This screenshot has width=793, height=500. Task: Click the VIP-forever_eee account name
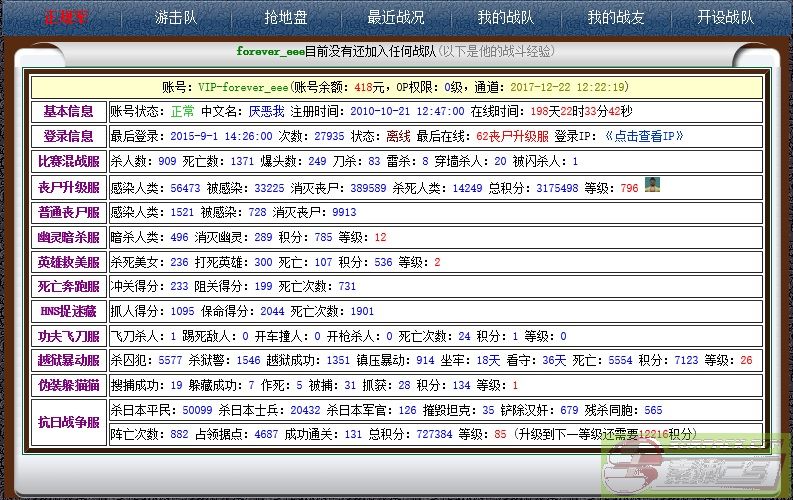click(239, 87)
